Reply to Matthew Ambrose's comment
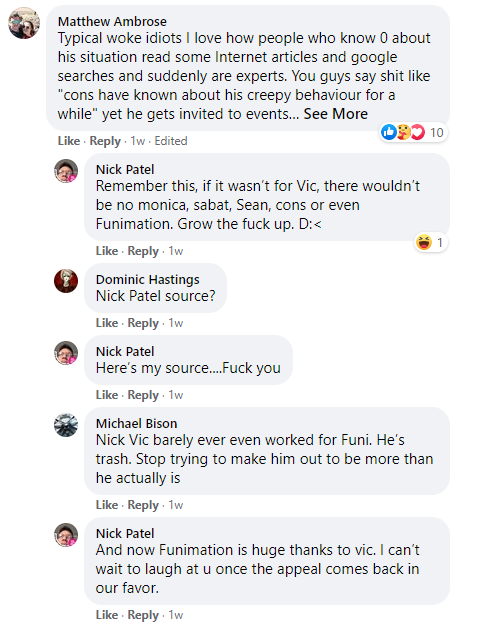 point(105,141)
